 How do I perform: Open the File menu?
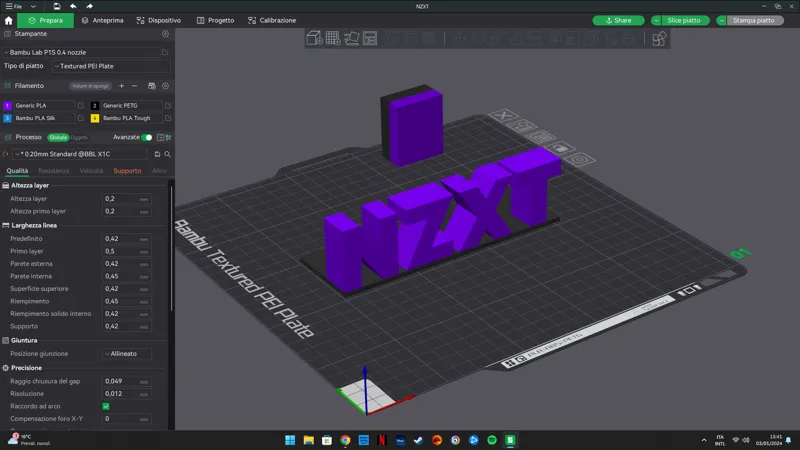(x=14, y=6)
